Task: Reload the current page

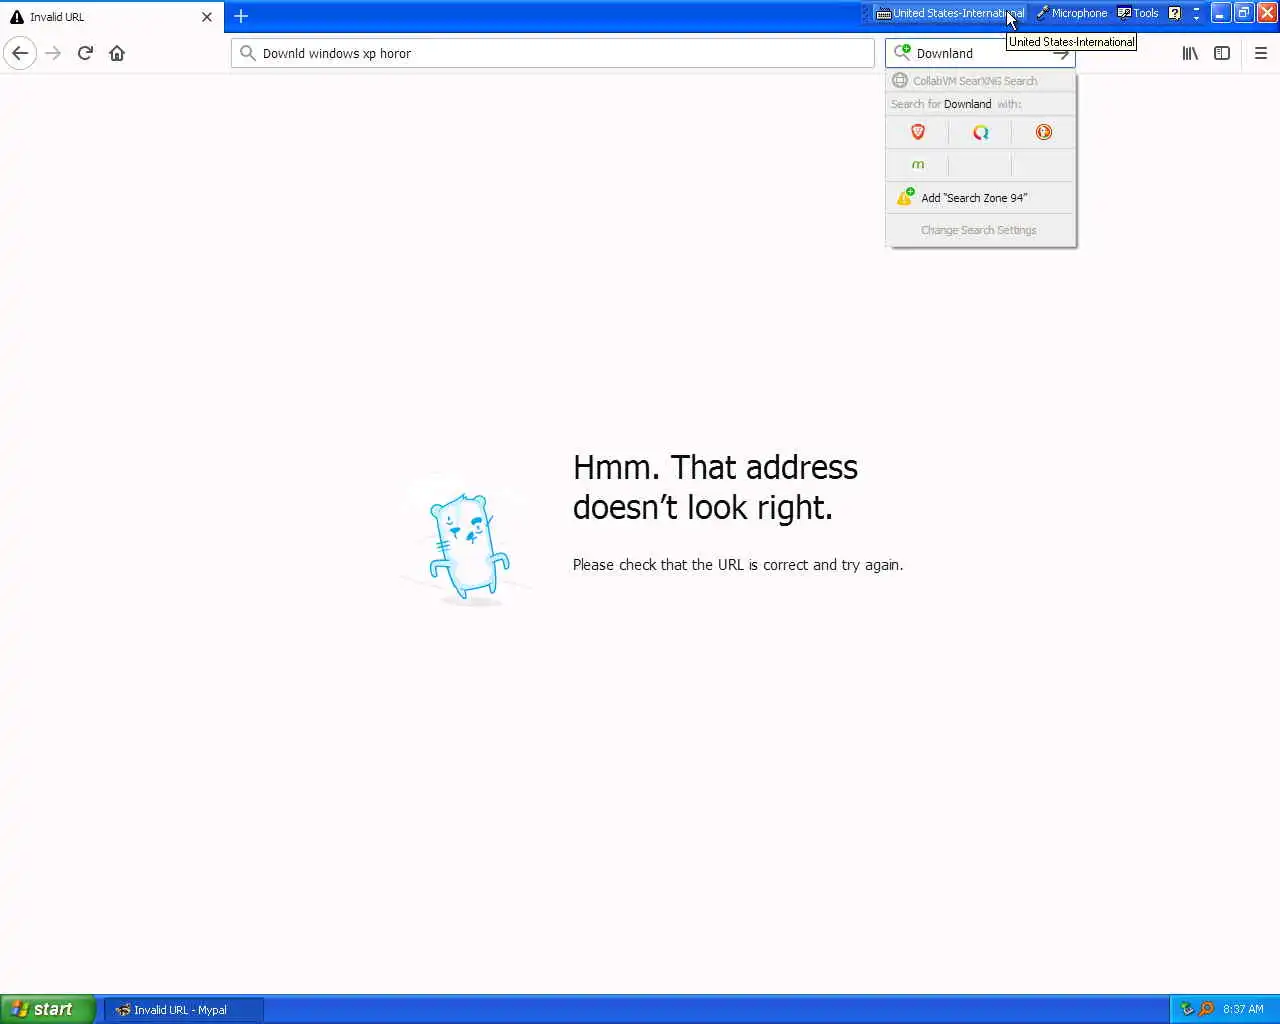Action: (x=85, y=53)
